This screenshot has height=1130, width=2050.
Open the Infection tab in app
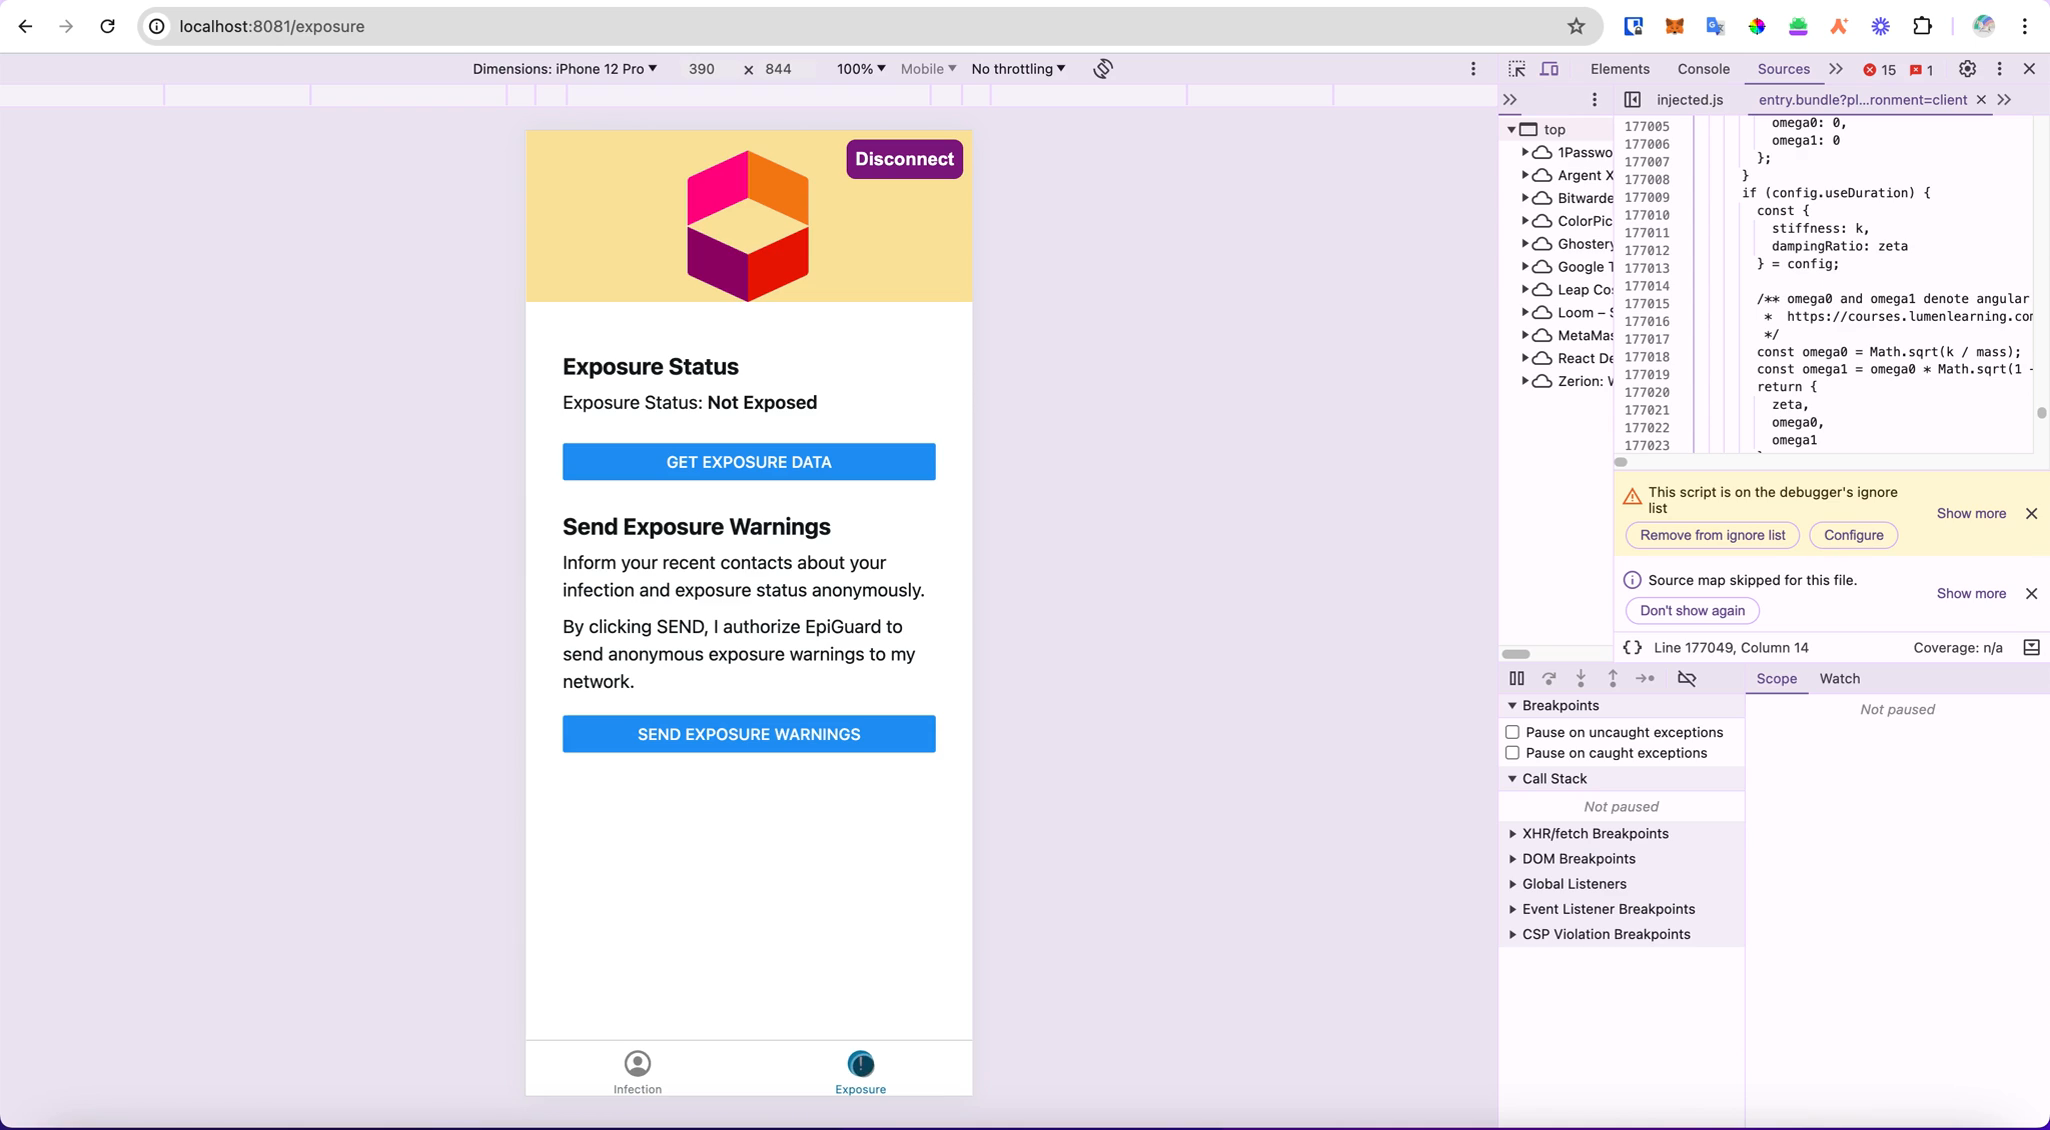637,1072
